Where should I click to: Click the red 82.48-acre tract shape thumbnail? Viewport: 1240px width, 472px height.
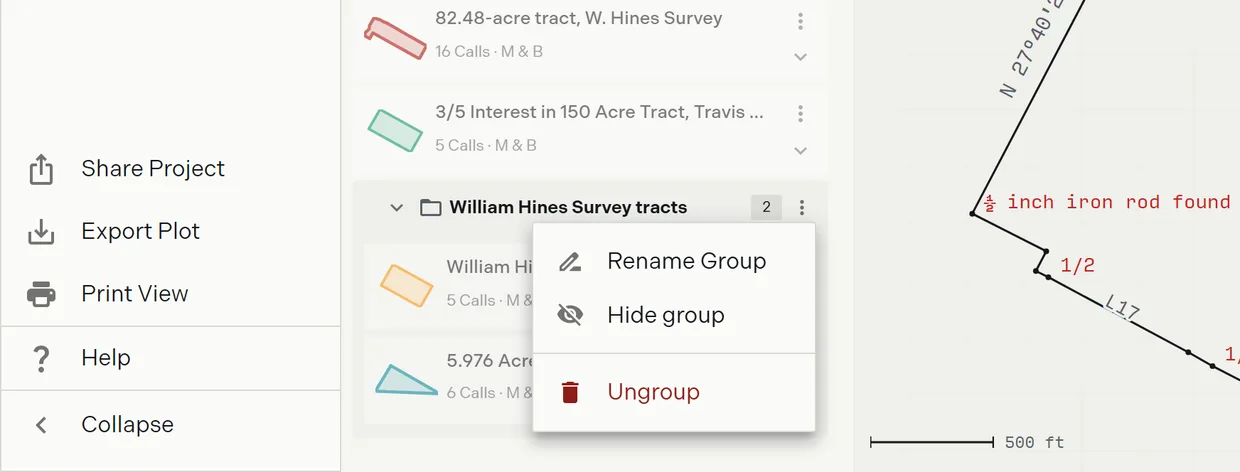coord(394,37)
